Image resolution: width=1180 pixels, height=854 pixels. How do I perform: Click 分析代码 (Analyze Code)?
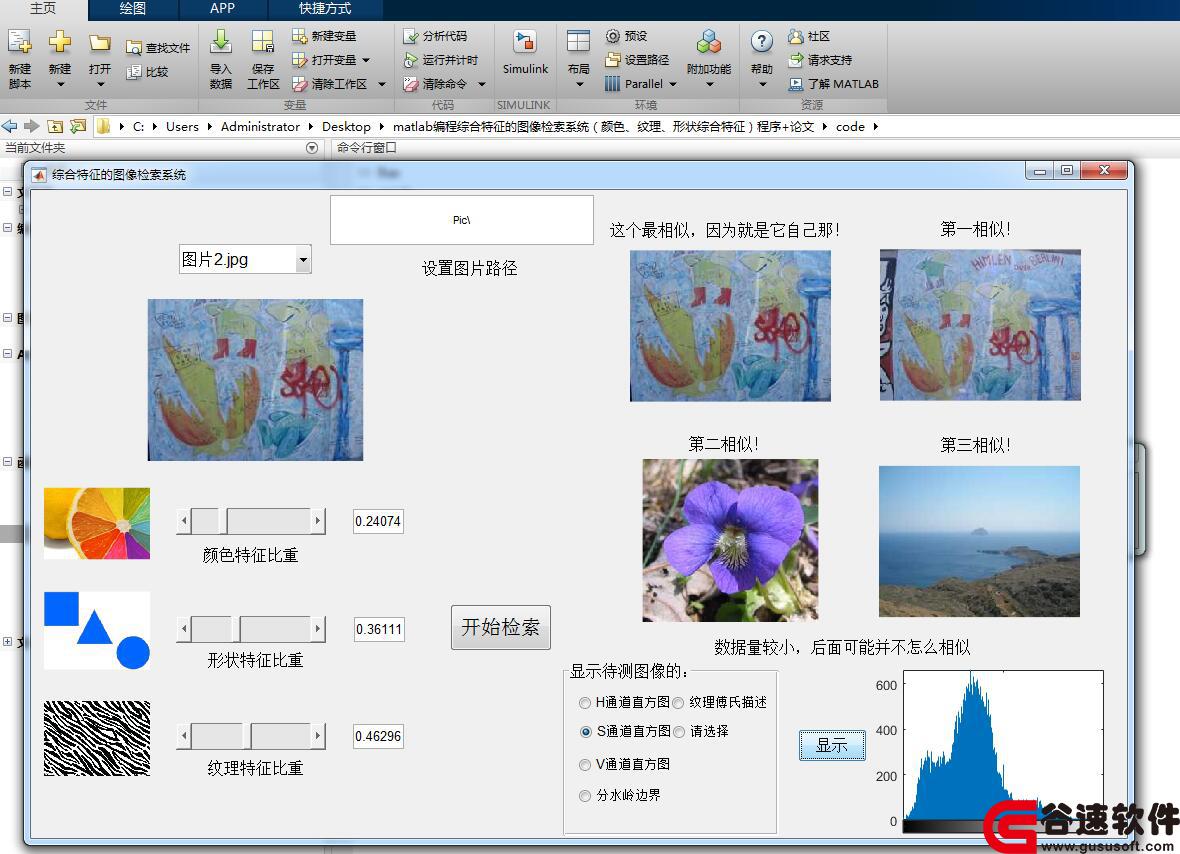(435, 36)
